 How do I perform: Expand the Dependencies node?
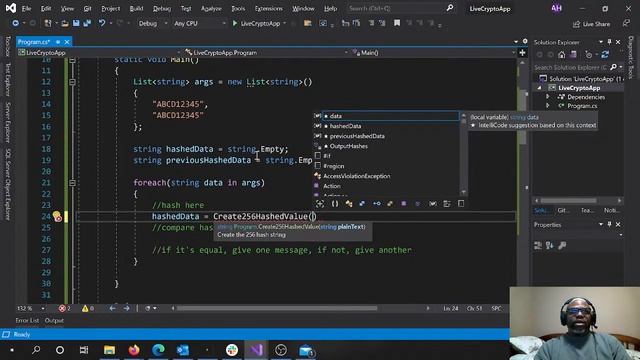(548, 97)
